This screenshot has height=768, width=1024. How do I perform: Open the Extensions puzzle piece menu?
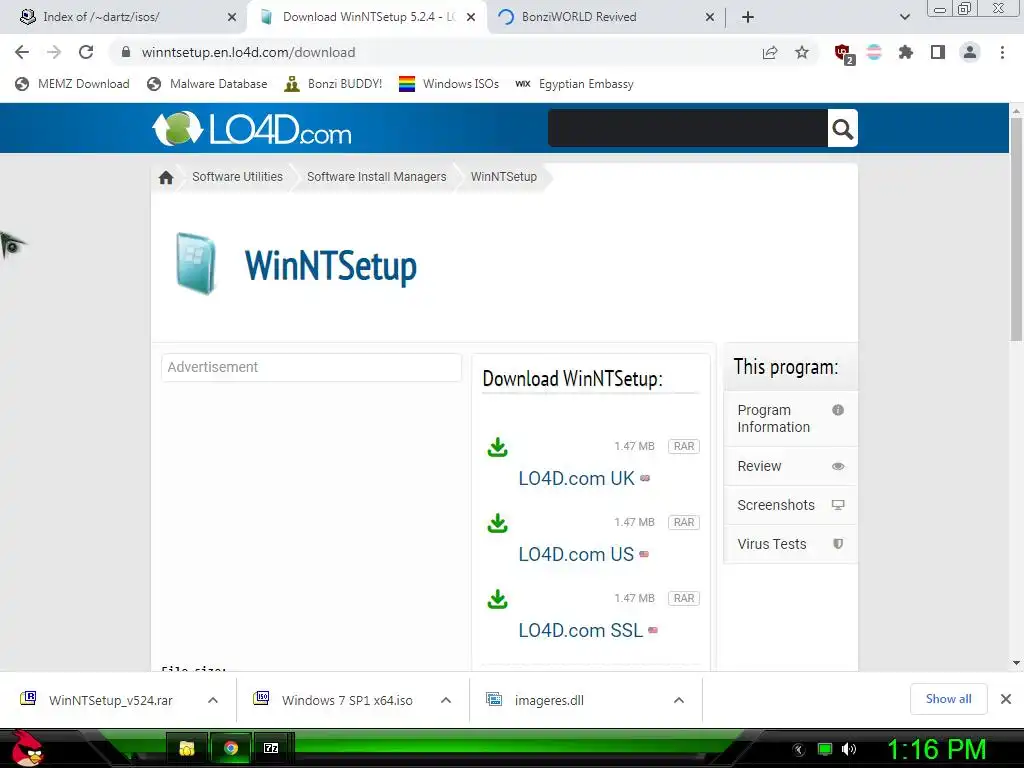pyautogui.click(x=905, y=52)
